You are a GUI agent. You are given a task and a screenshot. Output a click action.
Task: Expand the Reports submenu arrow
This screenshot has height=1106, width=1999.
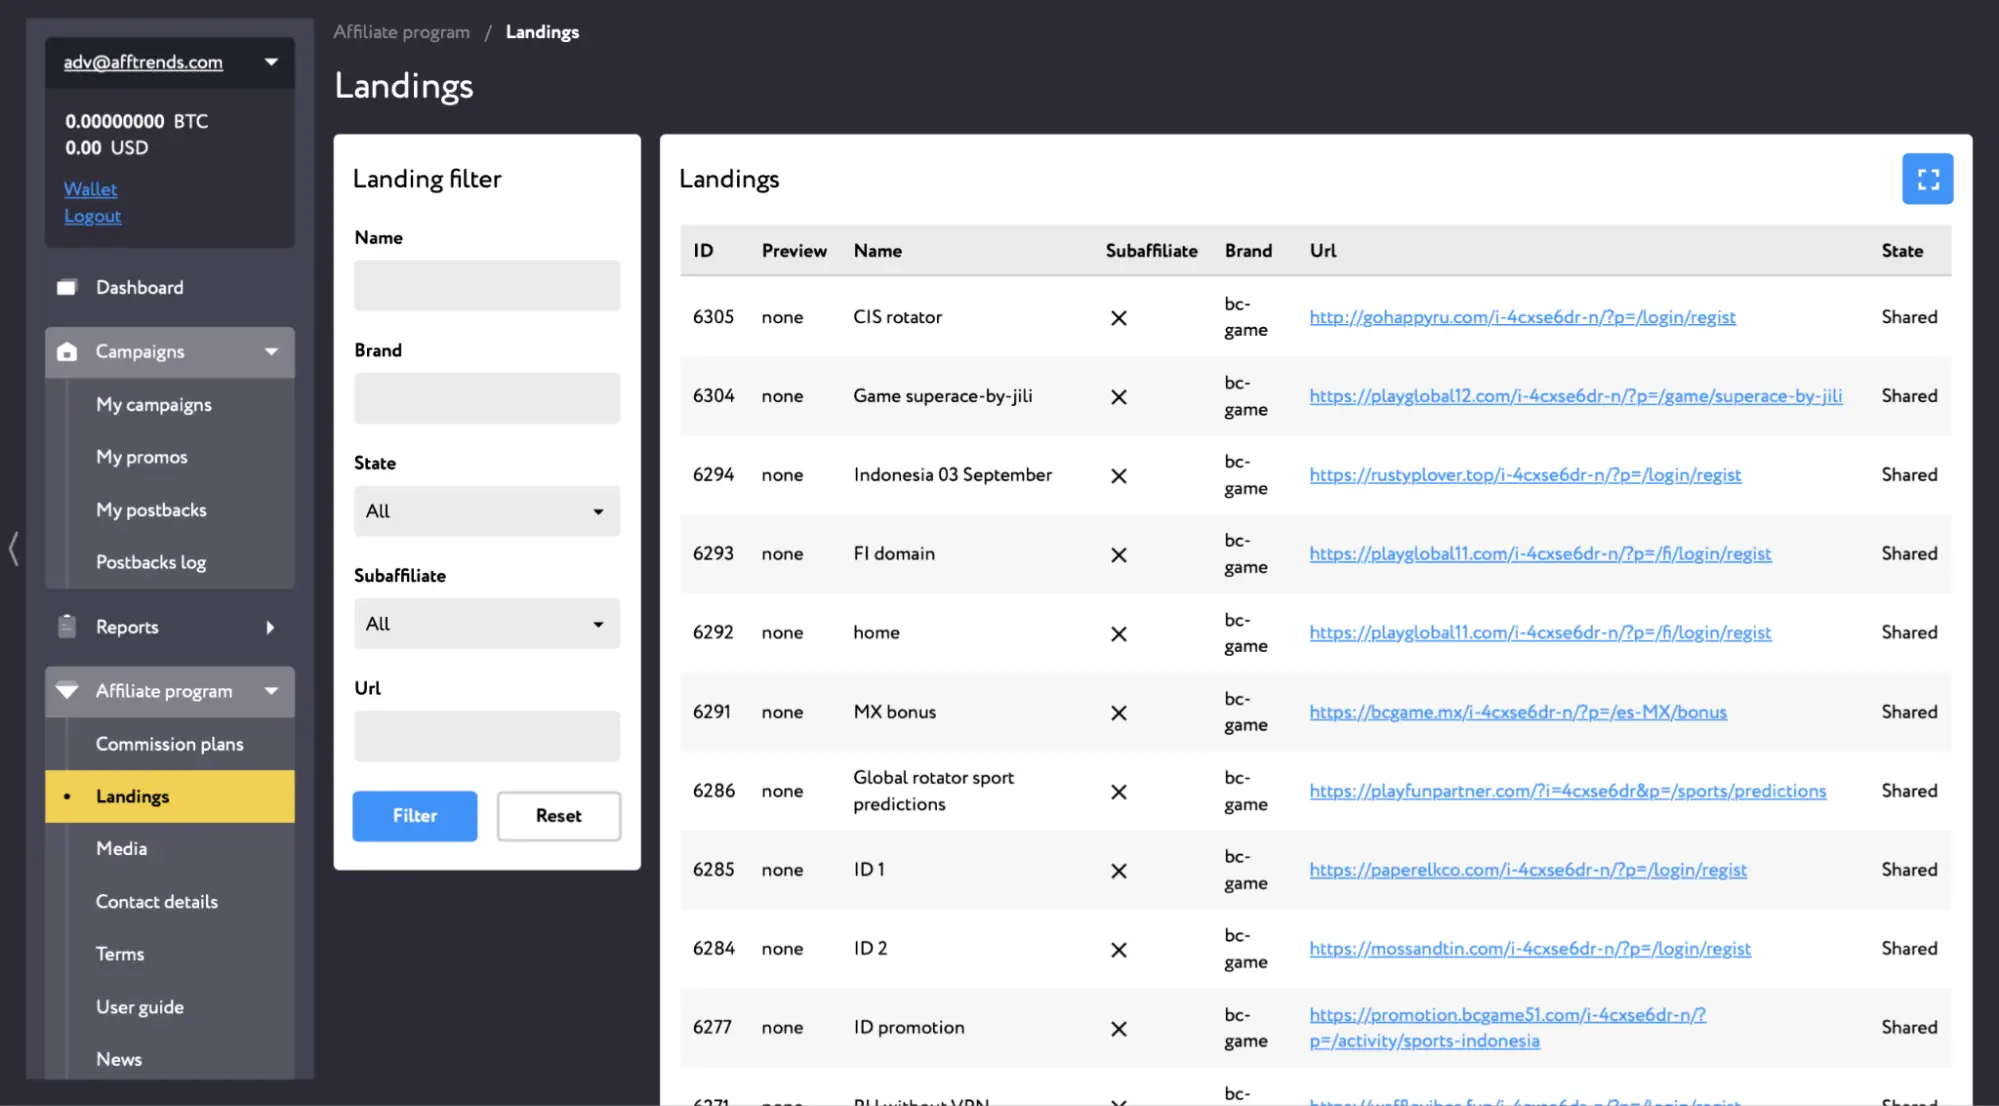click(270, 627)
